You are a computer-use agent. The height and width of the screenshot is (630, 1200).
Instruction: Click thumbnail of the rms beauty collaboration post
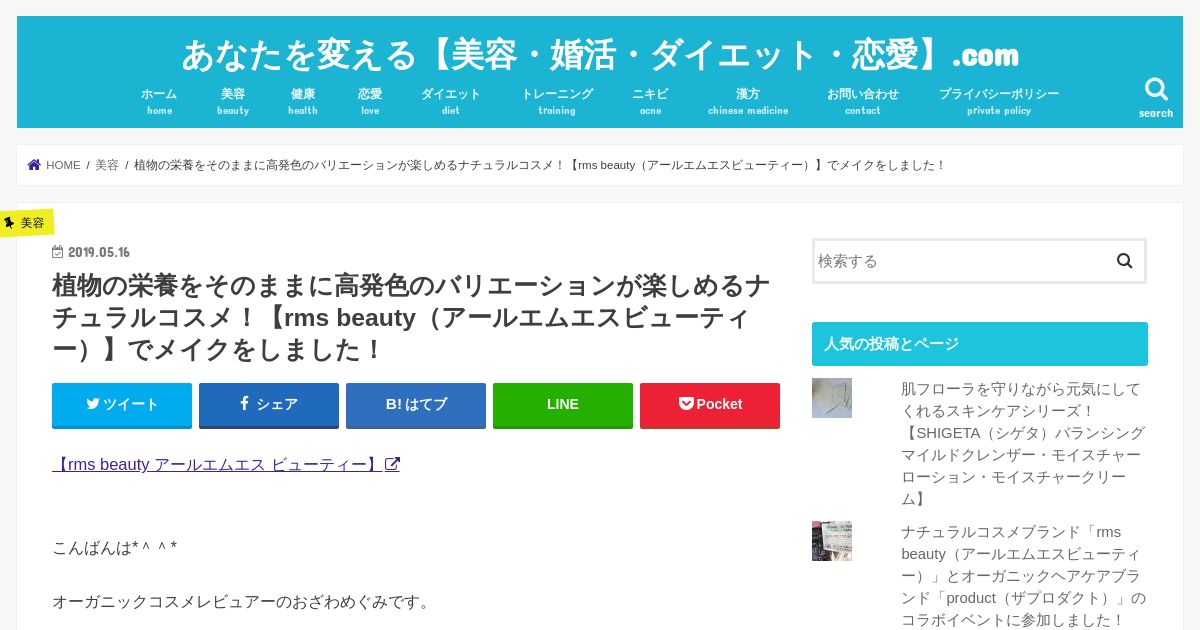point(832,541)
